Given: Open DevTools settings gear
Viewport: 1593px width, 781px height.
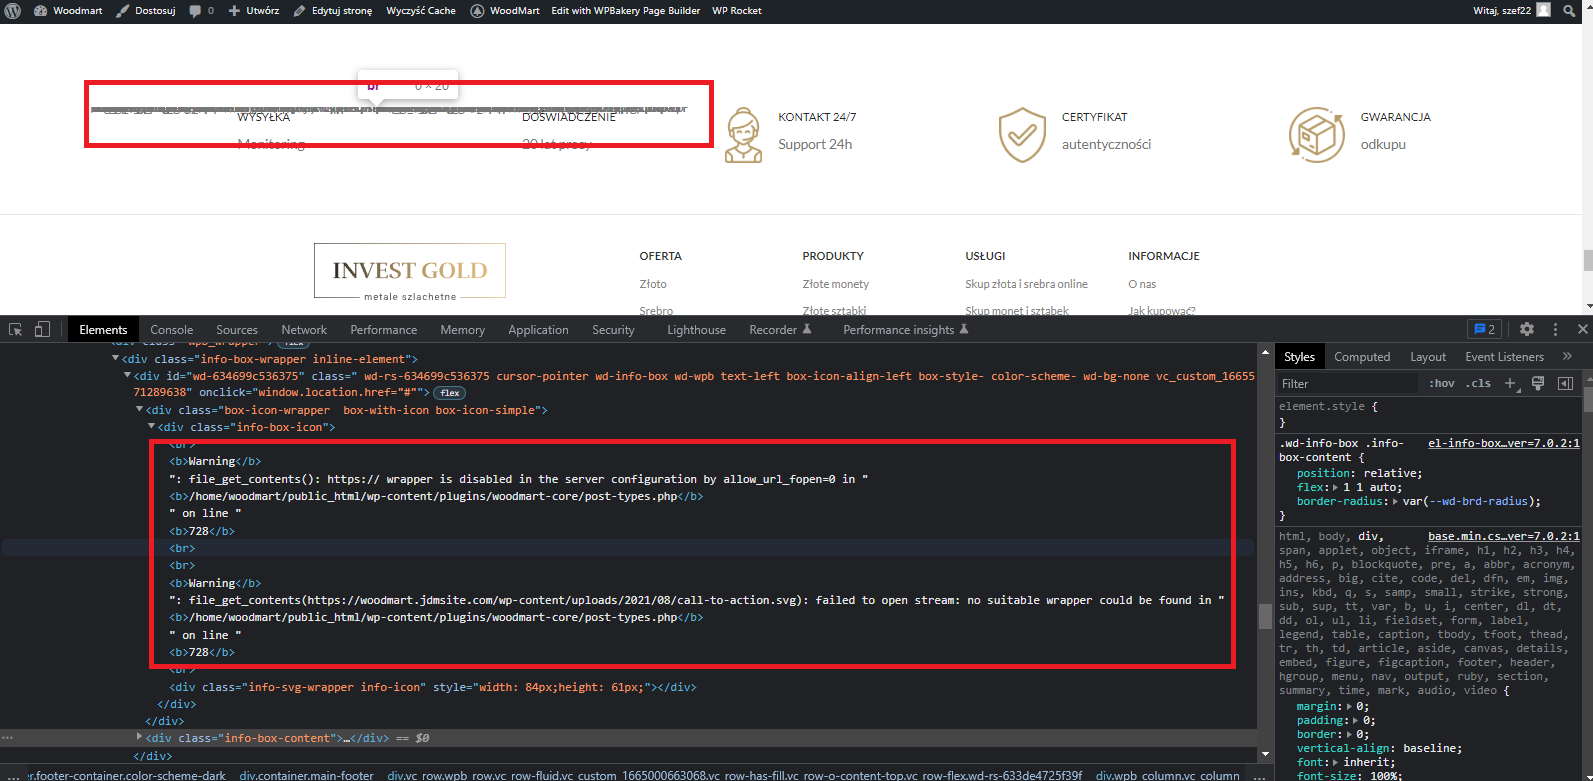Looking at the screenshot, I should point(1527,329).
